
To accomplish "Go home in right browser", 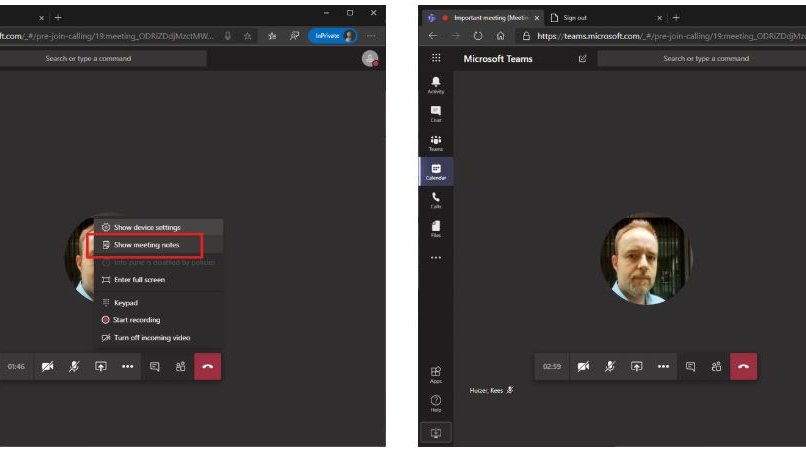I will (501, 36).
